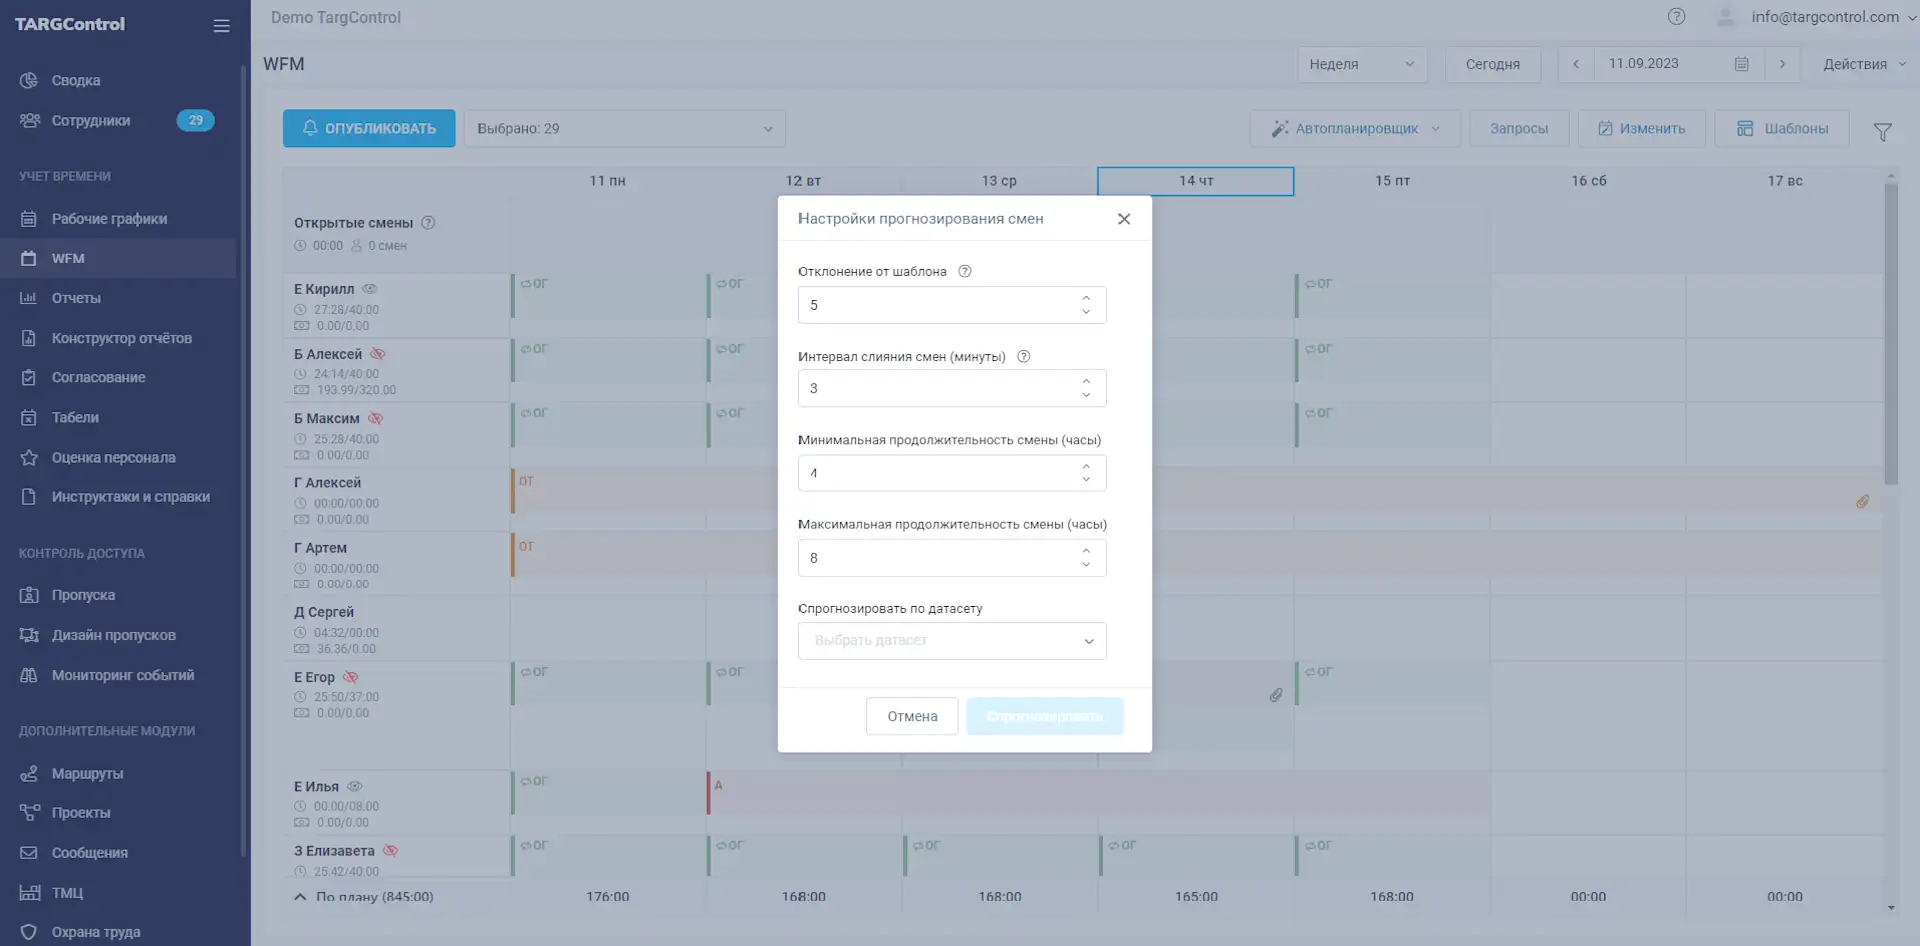Increase Максимальная продолжительность смены value
The width and height of the screenshot is (1920, 946).
coord(1086,551)
